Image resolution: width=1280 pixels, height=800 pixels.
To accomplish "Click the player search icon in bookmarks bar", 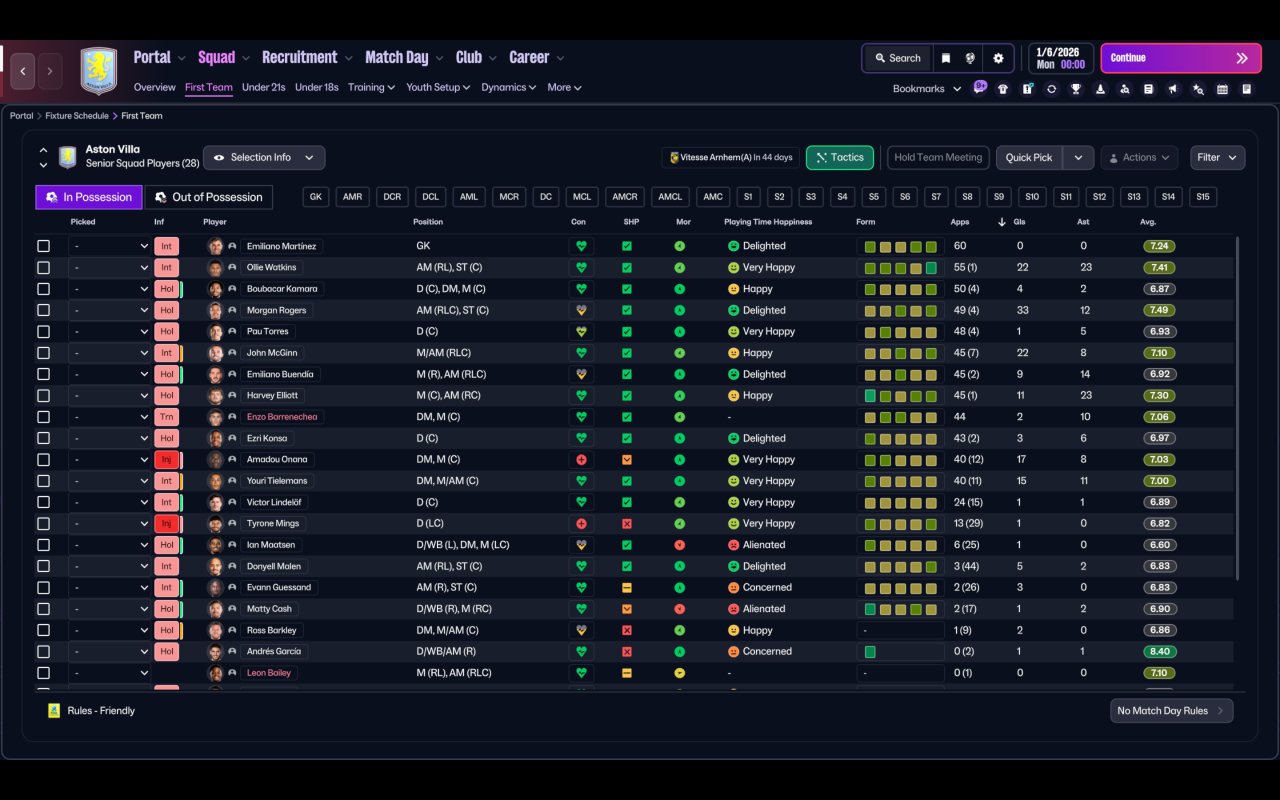I will click(1125, 89).
